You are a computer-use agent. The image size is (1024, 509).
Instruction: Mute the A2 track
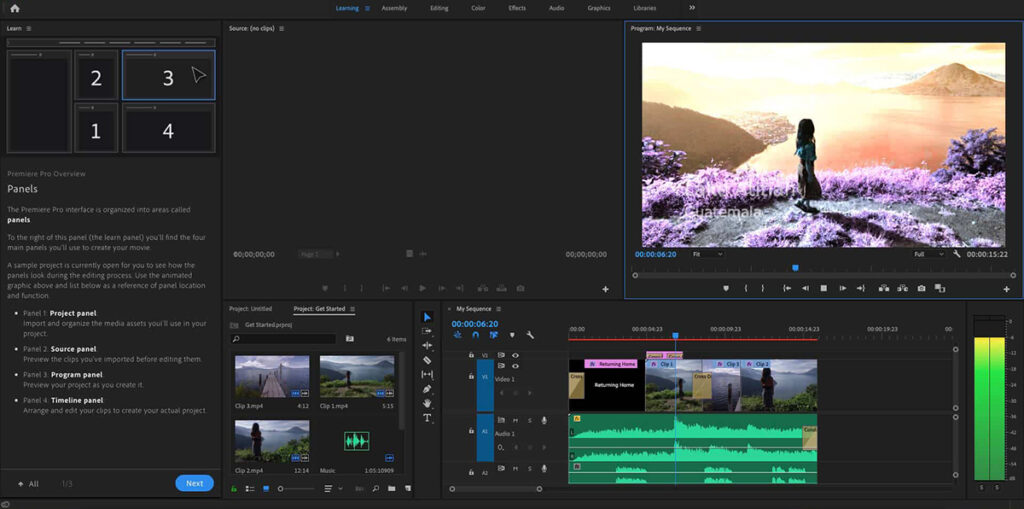(x=515, y=468)
